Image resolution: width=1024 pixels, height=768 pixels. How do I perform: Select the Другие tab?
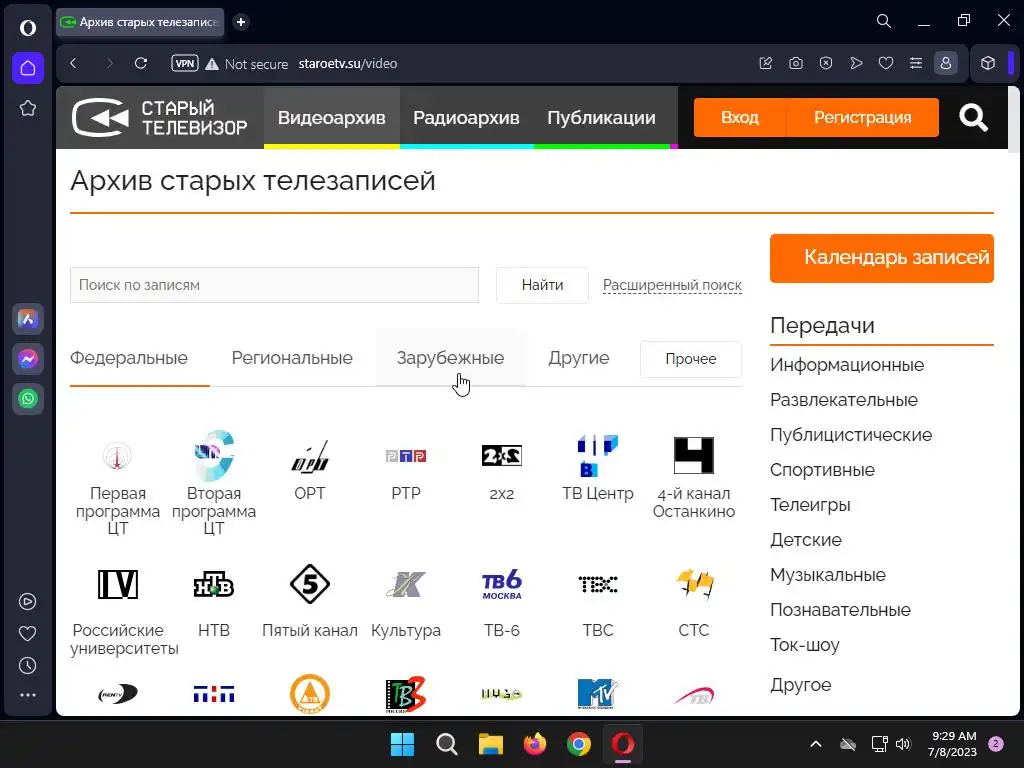(579, 358)
